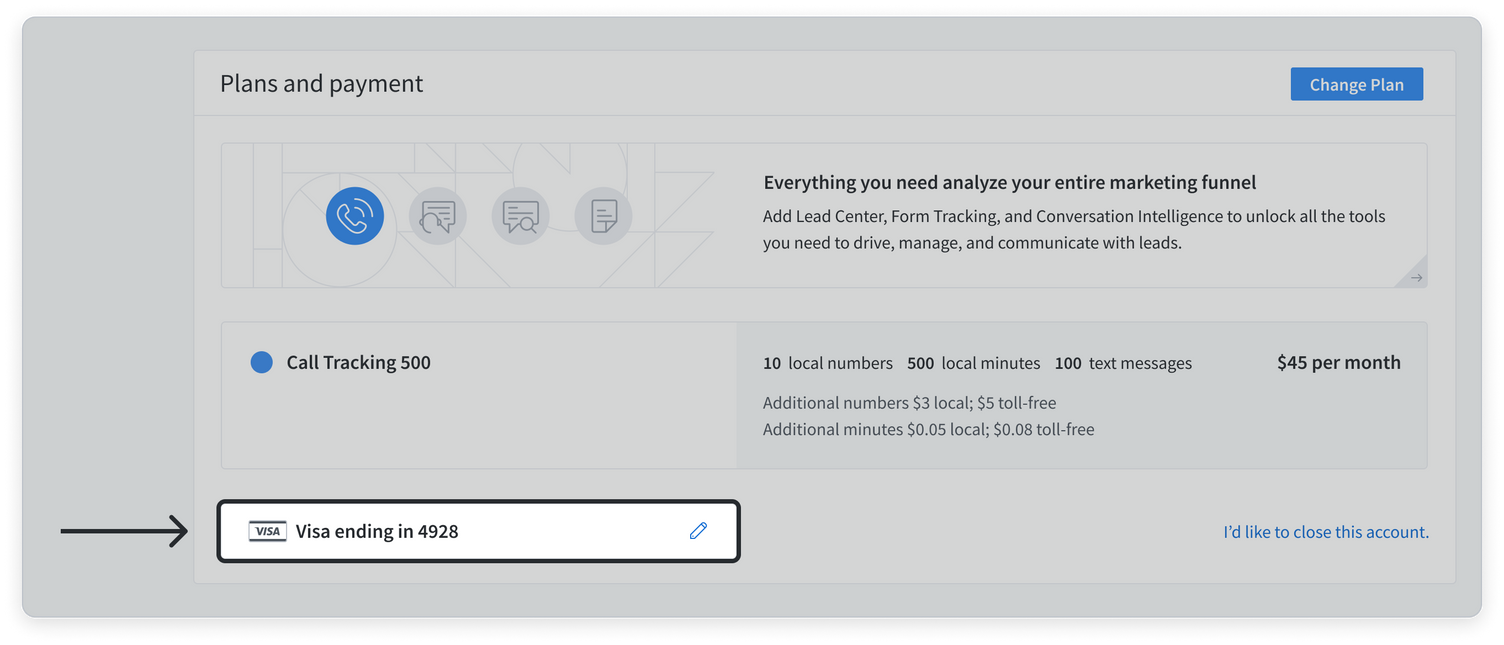Click the Plans and payment heading
This screenshot has height=645, width=1504.
click(x=322, y=83)
